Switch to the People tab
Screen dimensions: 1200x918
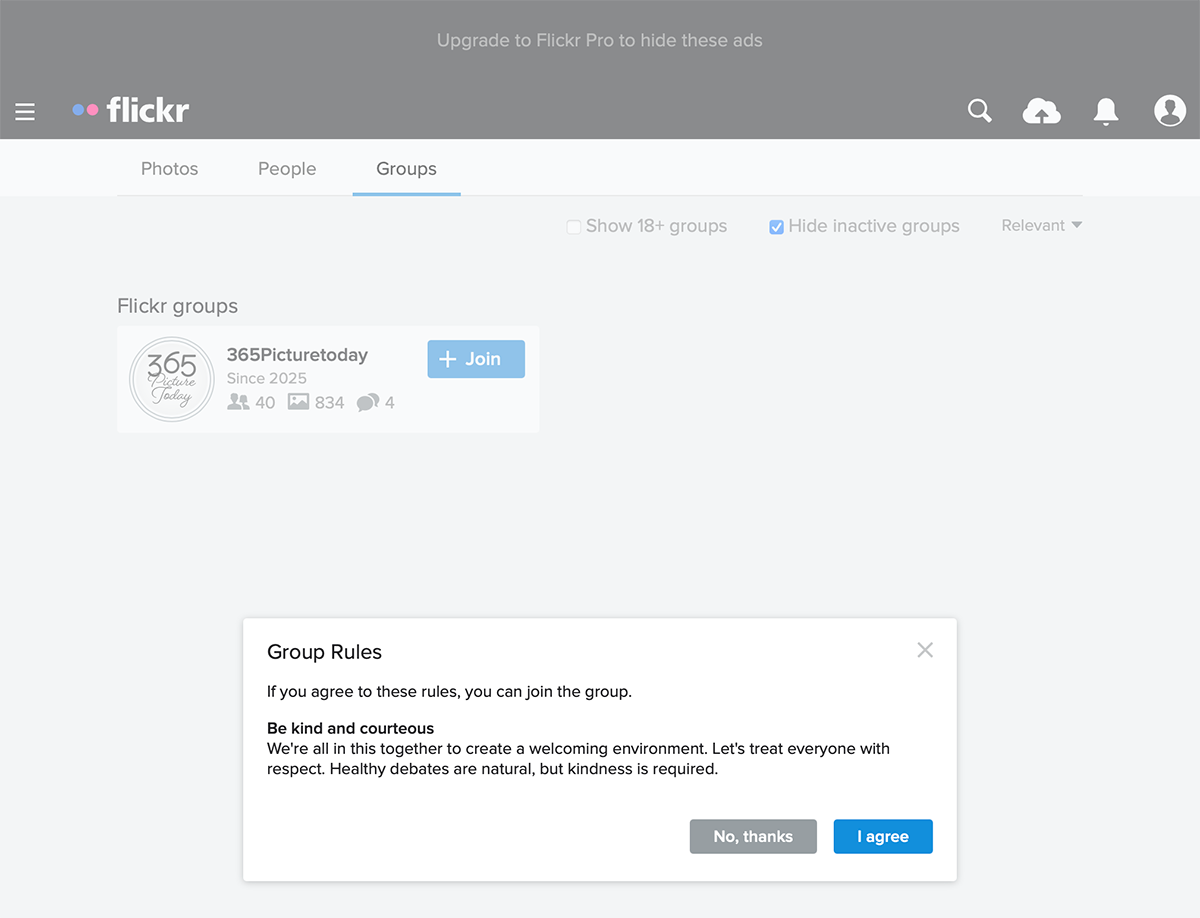pos(287,169)
